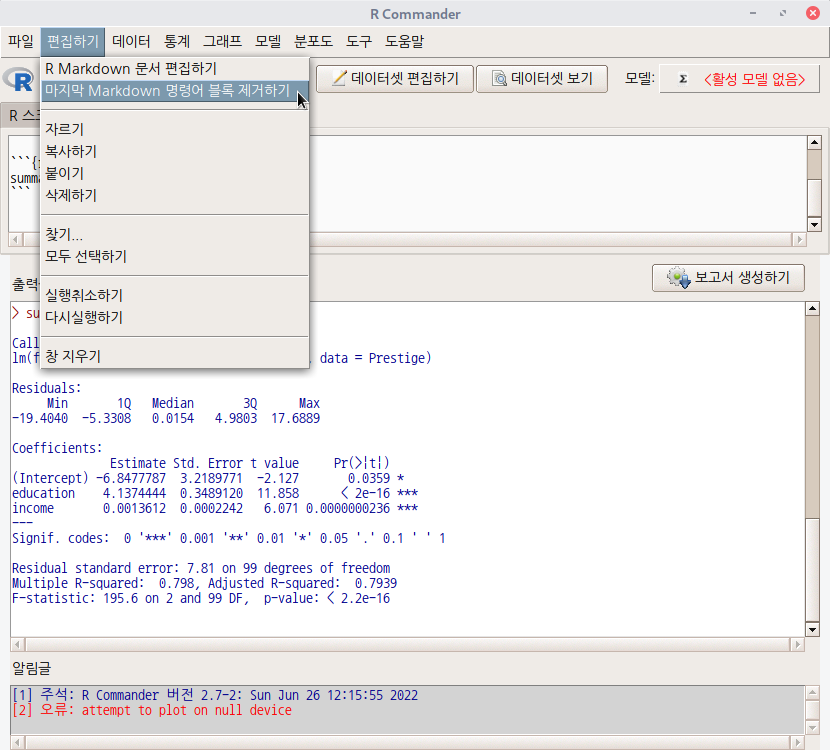Click inside the R script text area

pyautogui.click(x=556, y=184)
